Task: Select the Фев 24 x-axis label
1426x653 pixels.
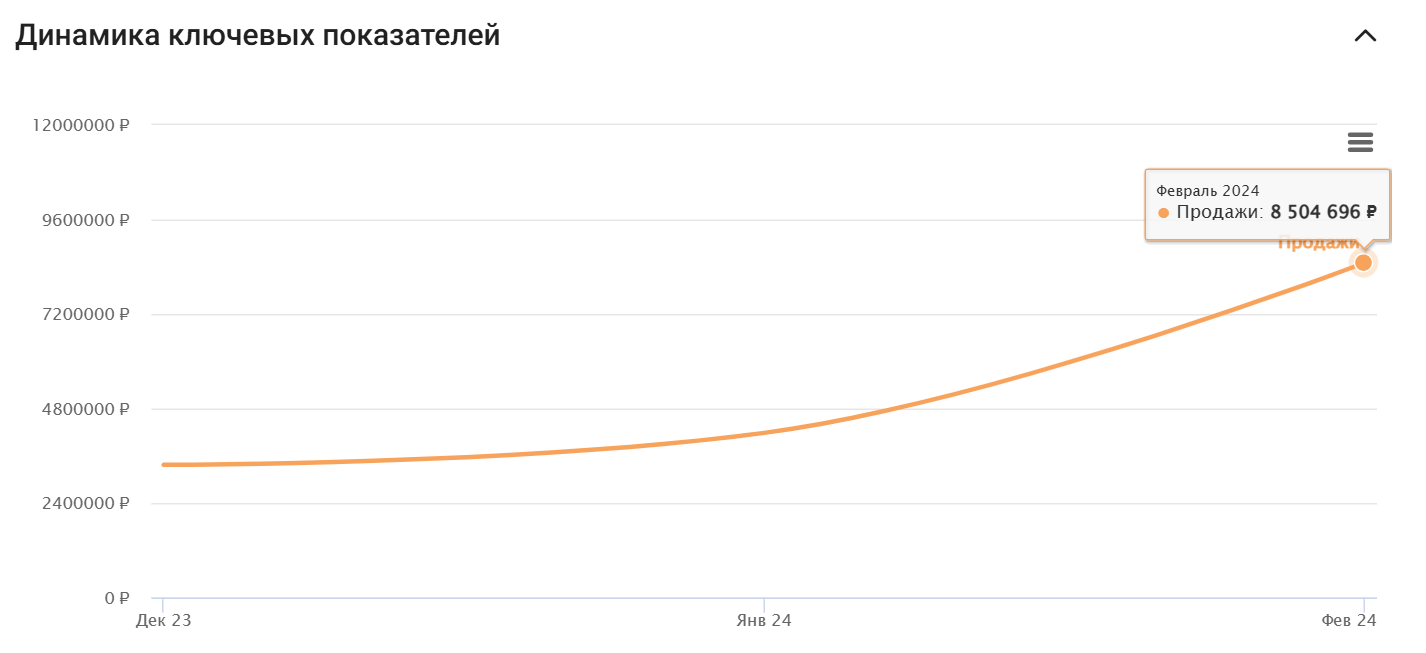Action: click(1349, 621)
